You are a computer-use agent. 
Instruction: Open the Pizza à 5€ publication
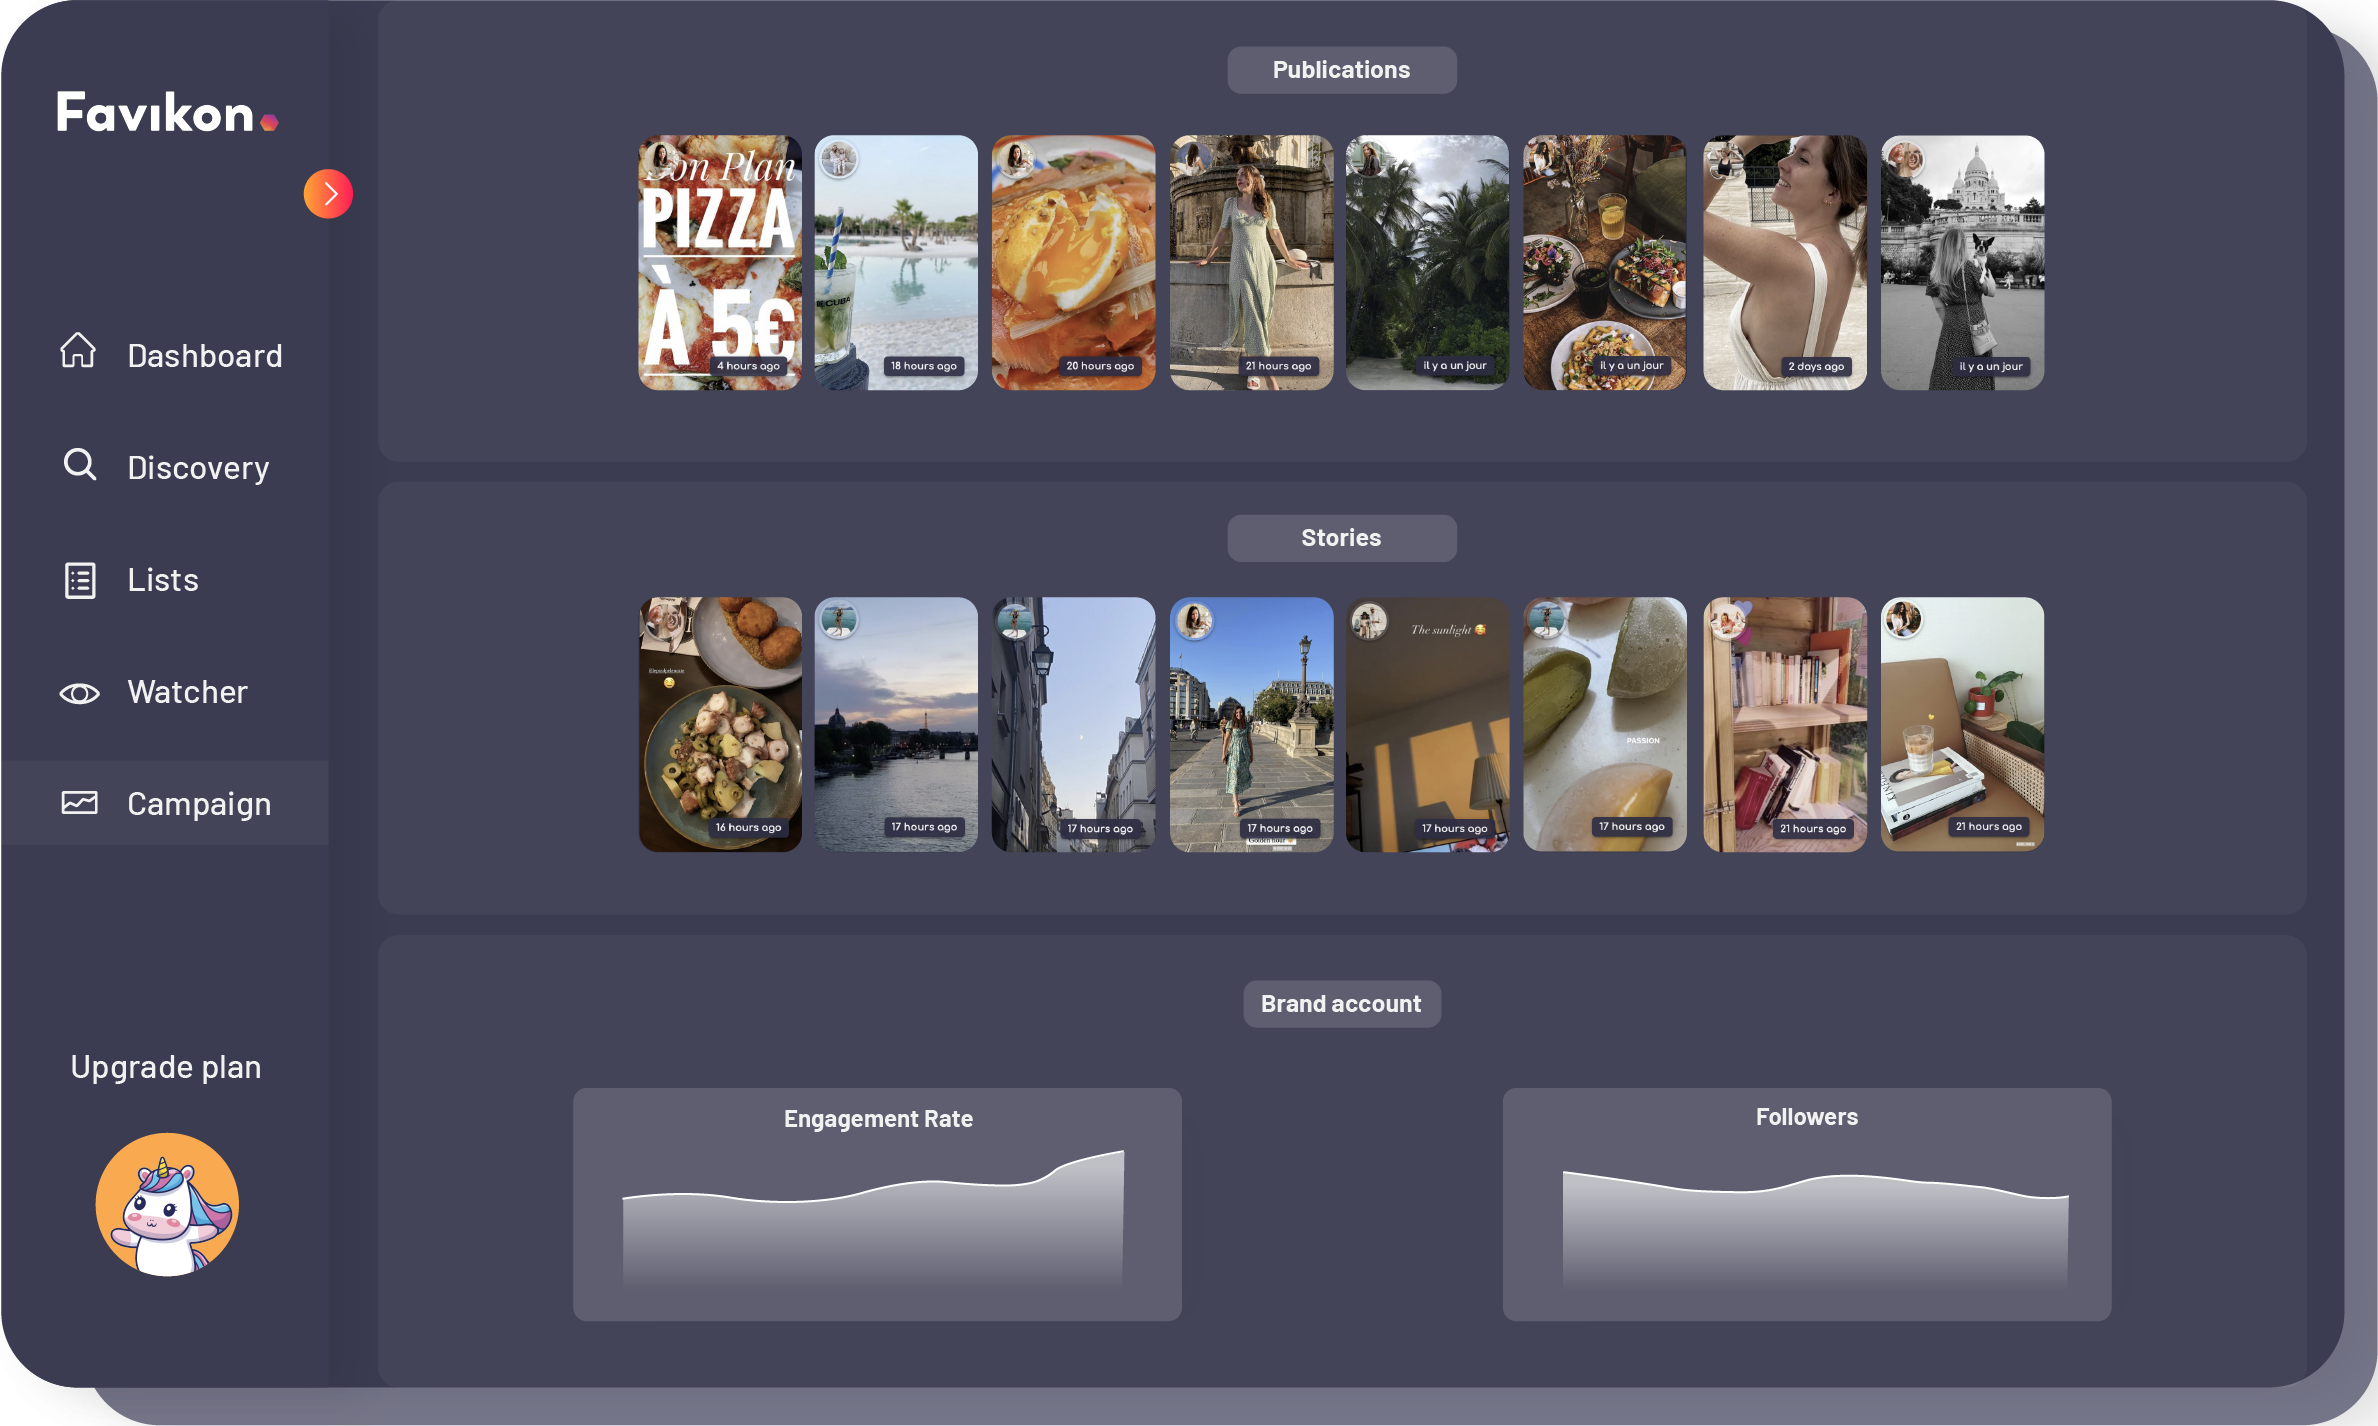pos(720,262)
